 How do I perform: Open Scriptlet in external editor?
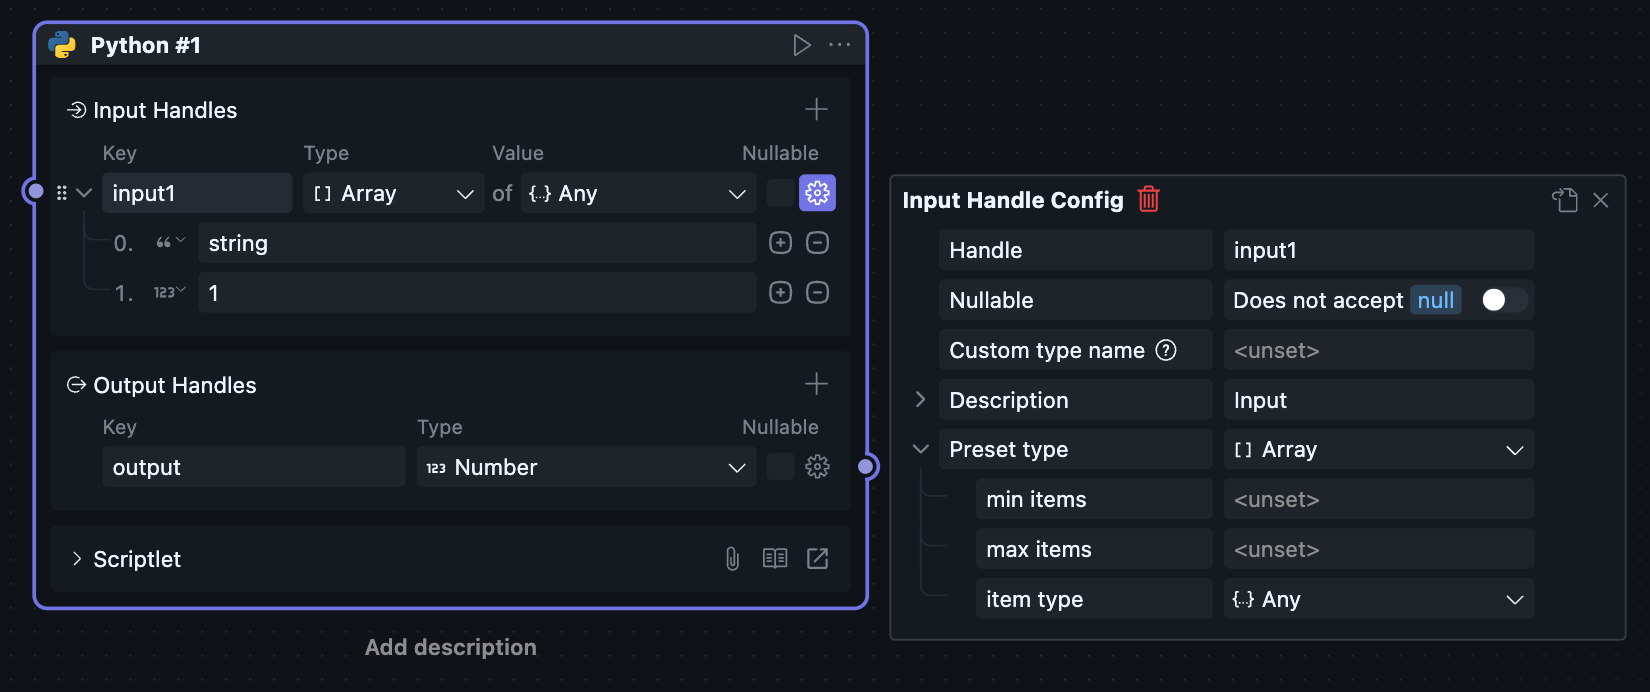[817, 559]
